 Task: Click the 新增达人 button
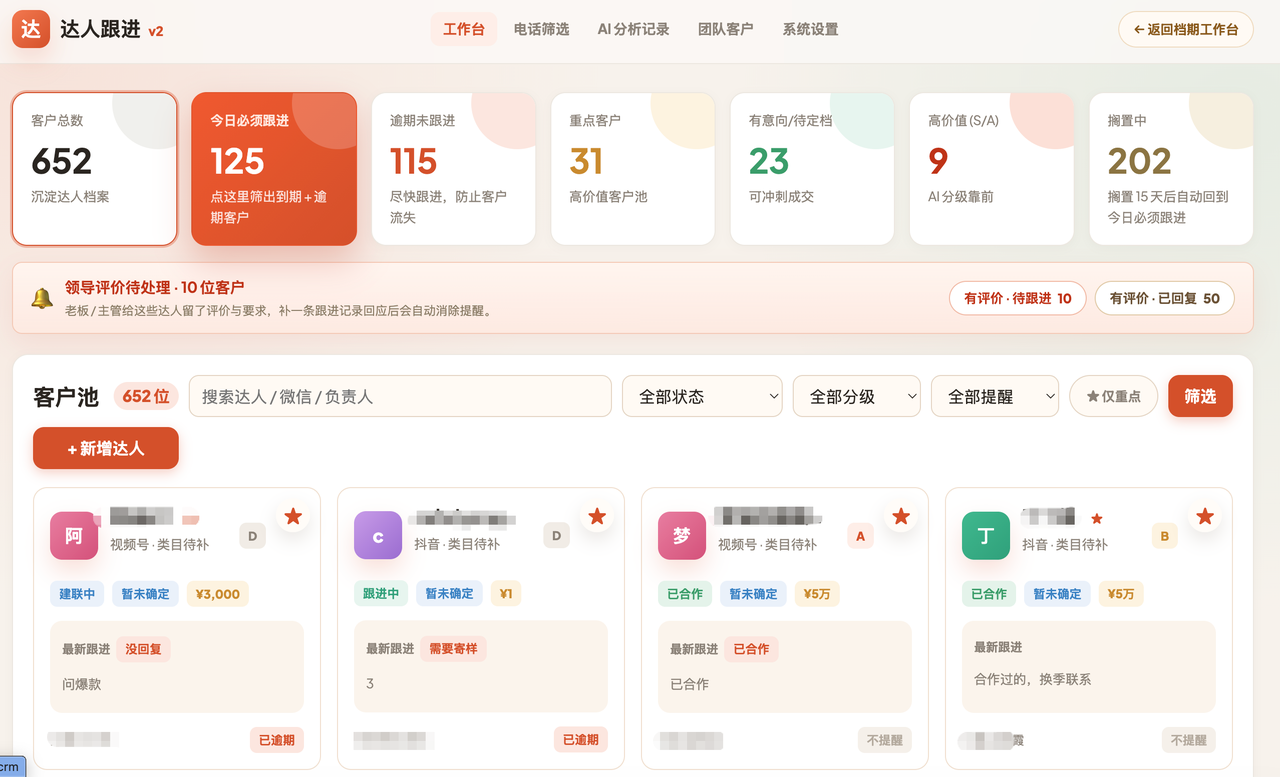[x=106, y=448]
